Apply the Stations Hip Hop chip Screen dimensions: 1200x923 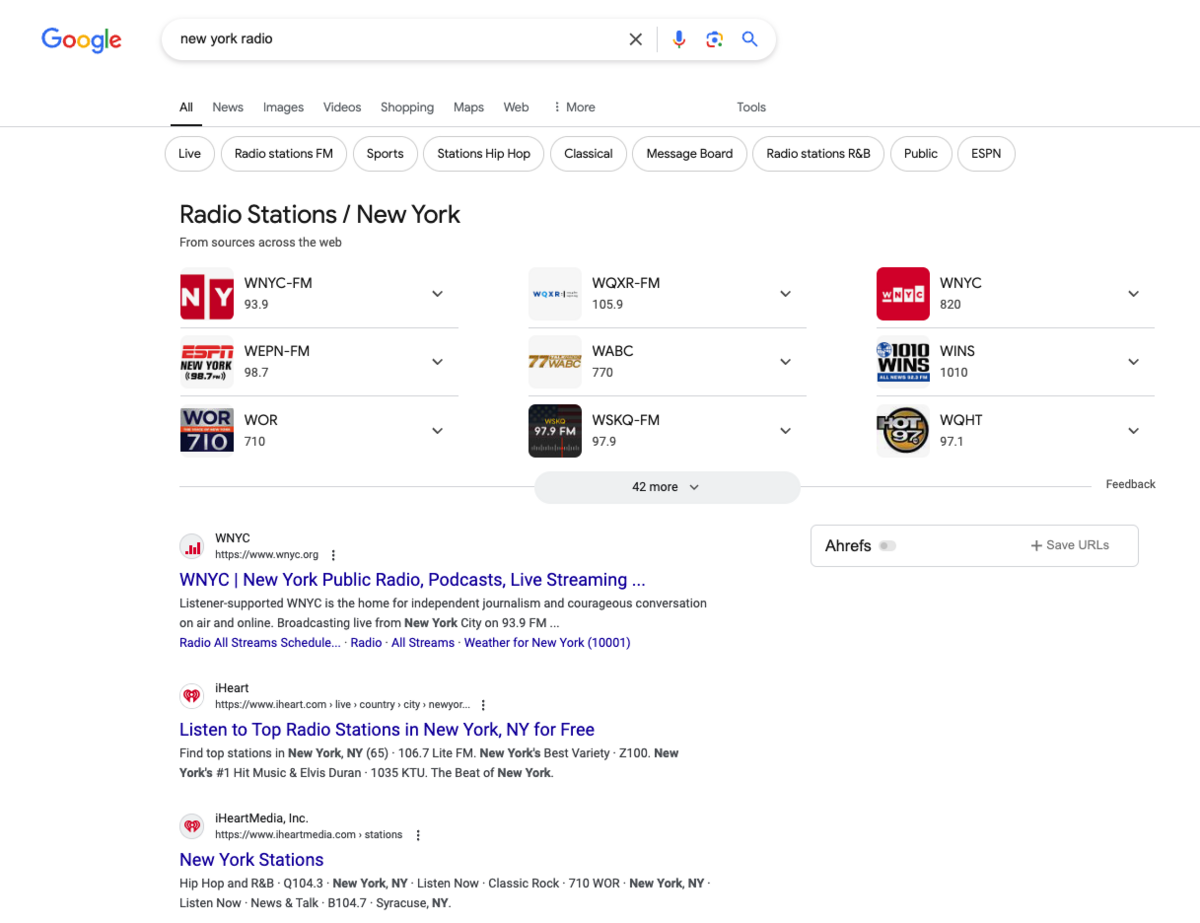(484, 154)
